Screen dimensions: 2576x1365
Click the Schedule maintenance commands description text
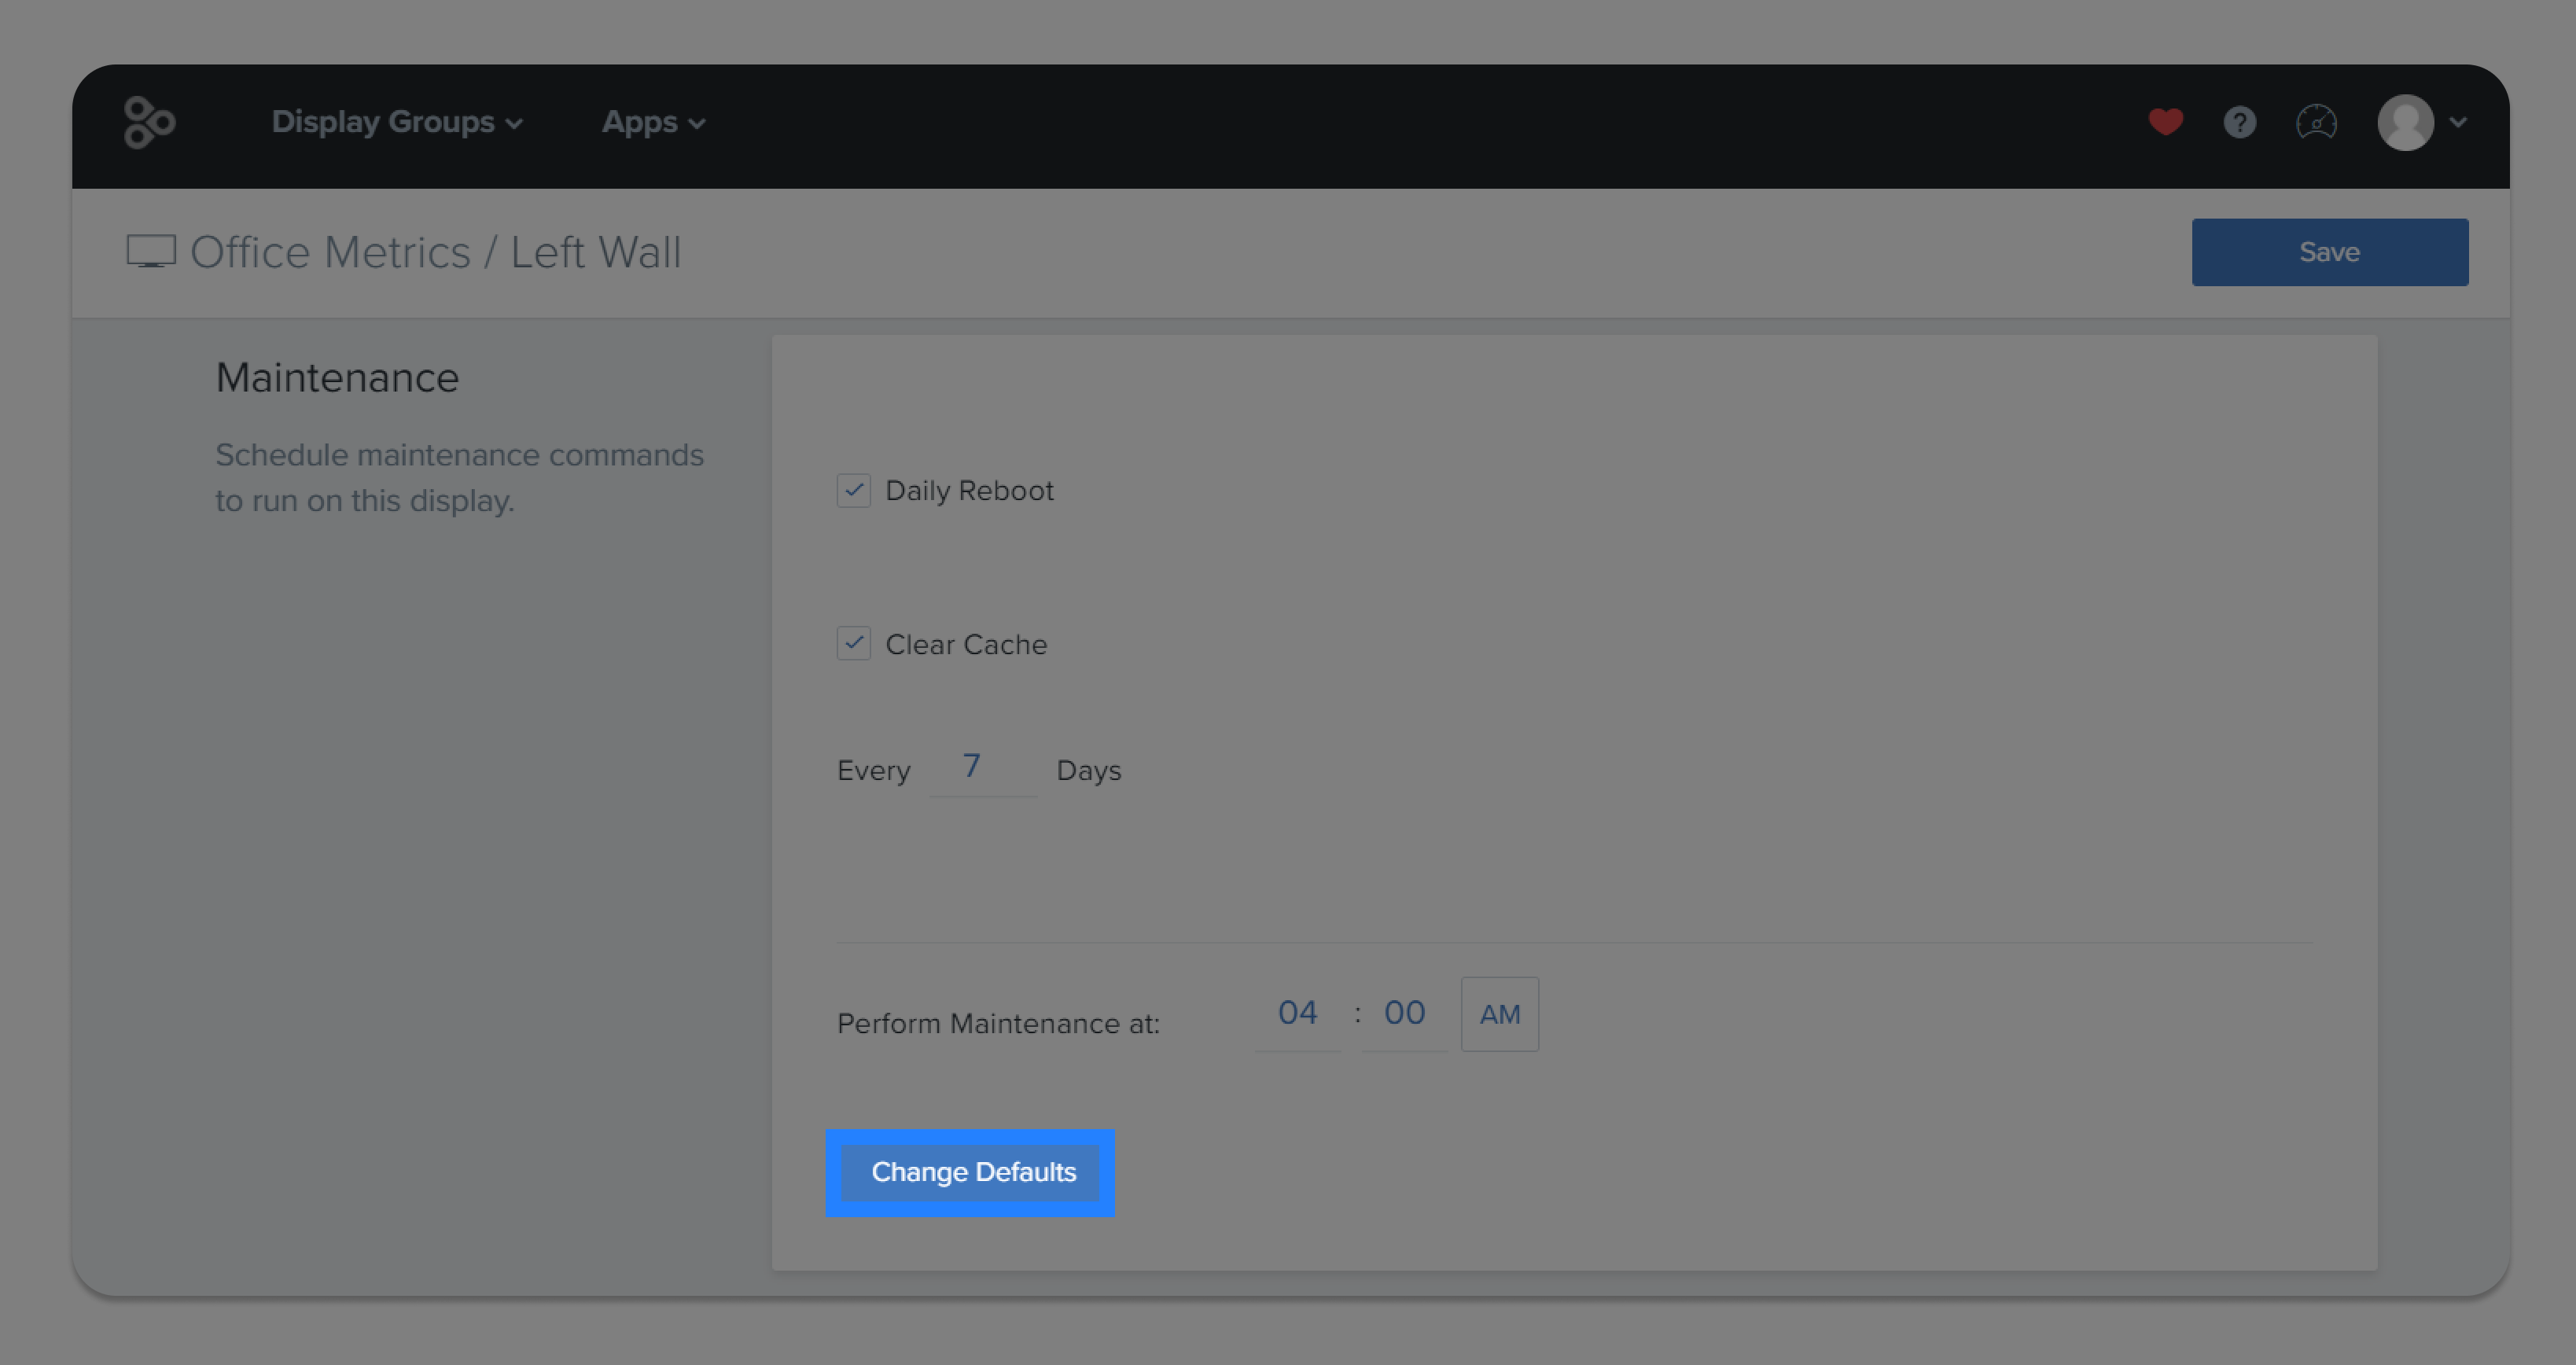point(459,477)
